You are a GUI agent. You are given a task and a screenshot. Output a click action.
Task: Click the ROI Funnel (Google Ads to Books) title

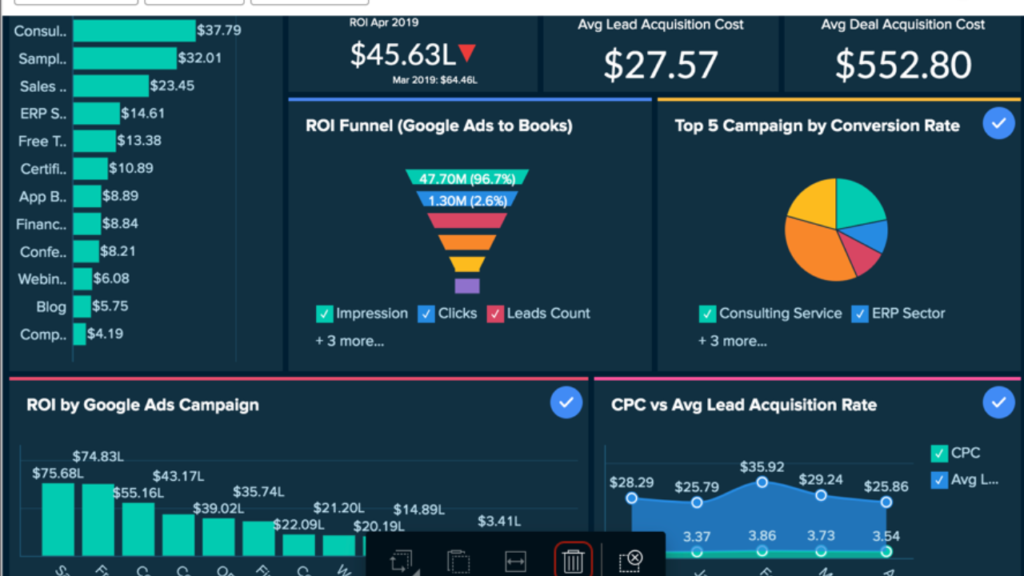pyautogui.click(x=439, y=126)
